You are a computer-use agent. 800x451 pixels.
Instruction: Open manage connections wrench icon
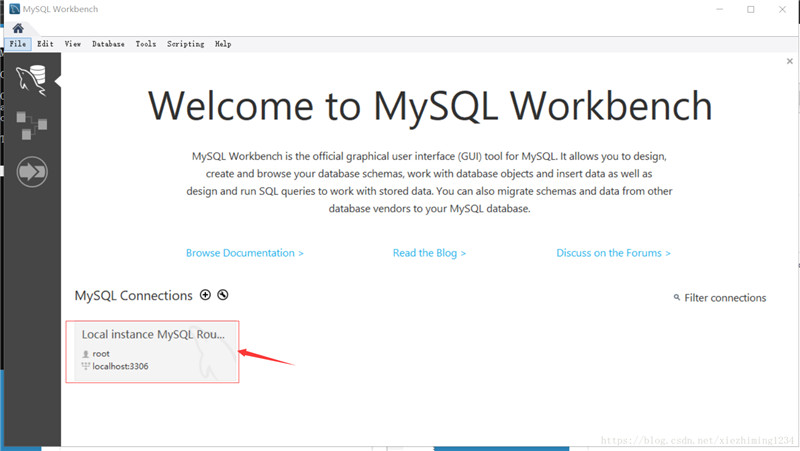[x=222, y=295]
